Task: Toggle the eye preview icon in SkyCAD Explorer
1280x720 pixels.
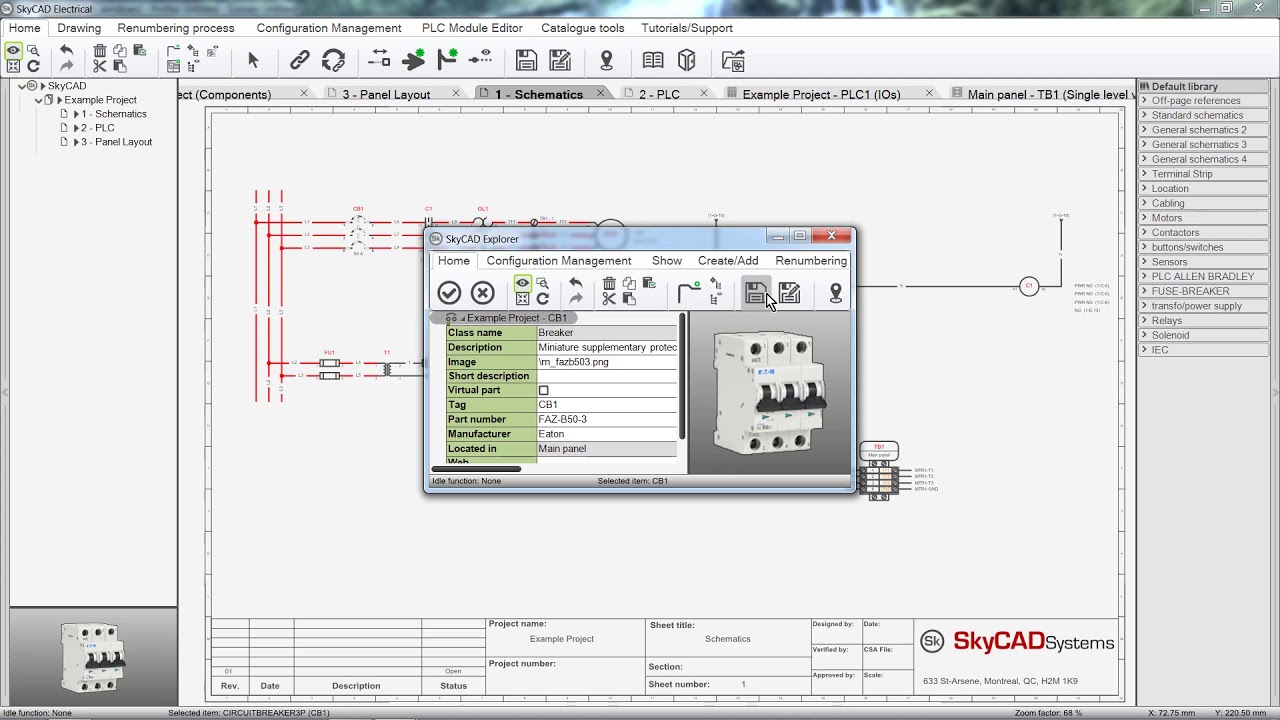Action: pyautogui.click(x=522, y=284)
